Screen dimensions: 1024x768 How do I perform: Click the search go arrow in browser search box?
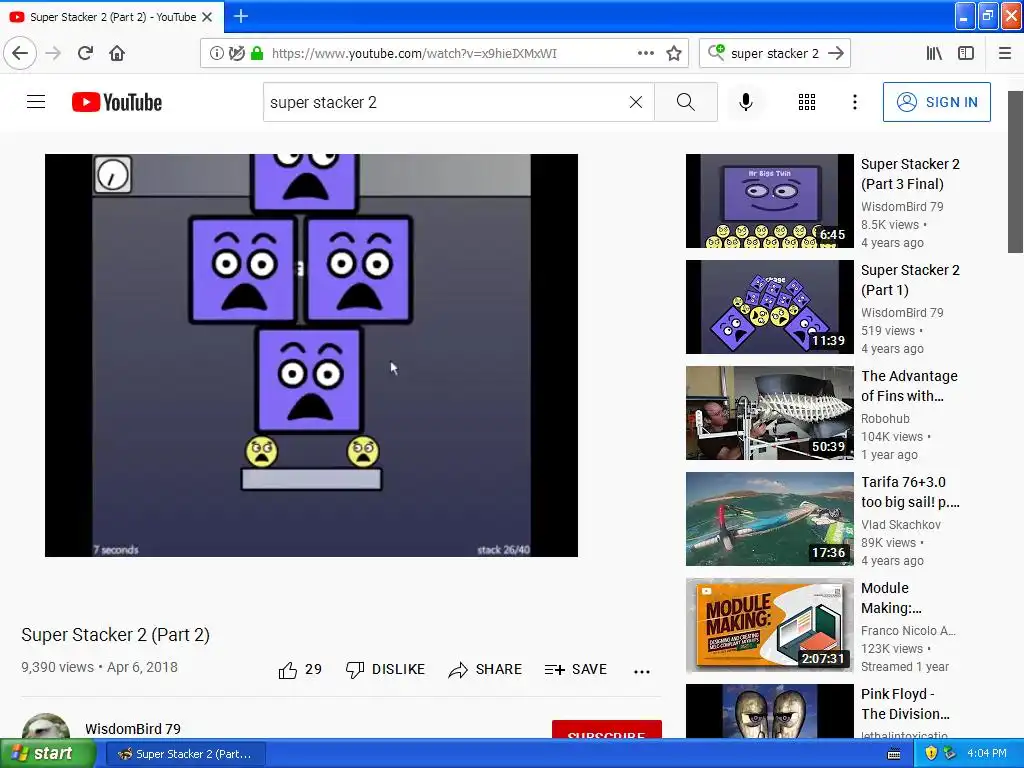click(836, 53)
